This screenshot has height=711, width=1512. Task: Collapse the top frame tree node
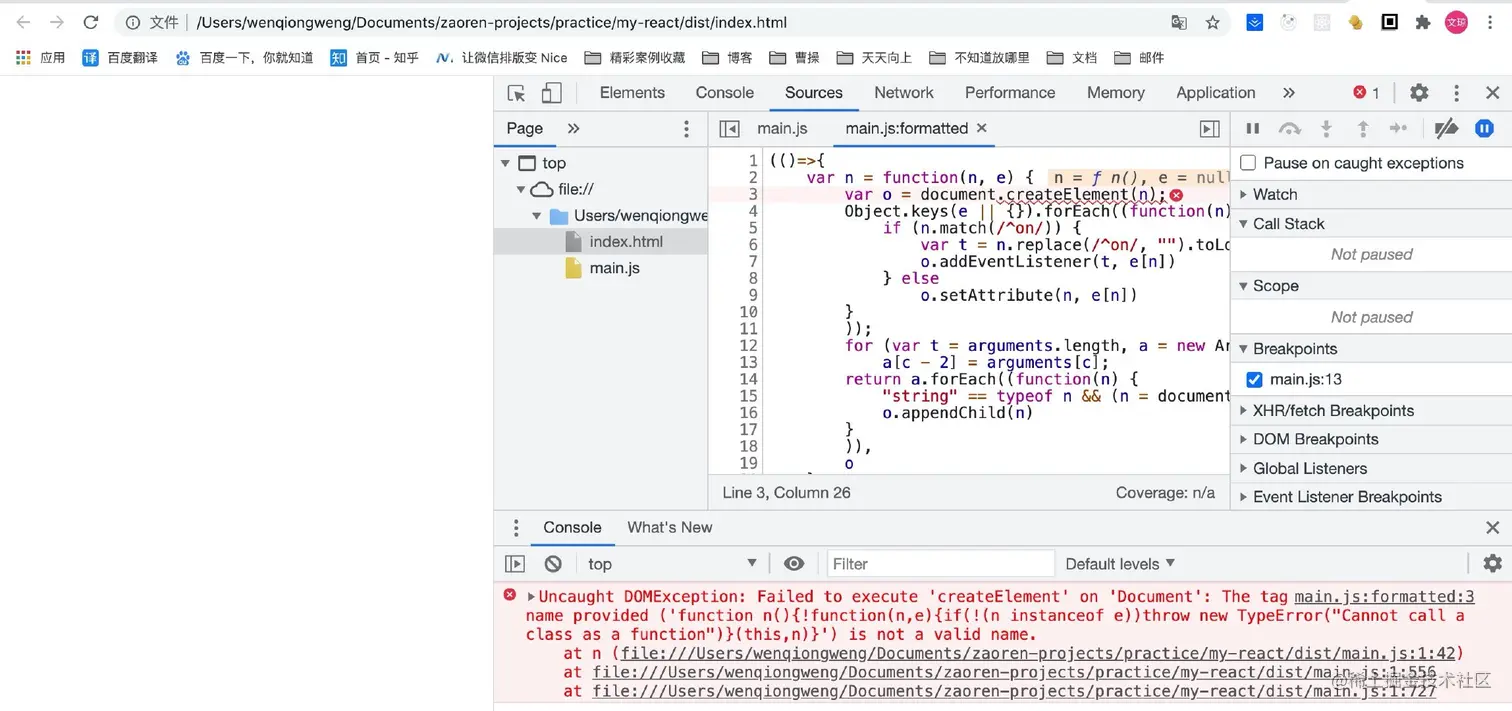[x=505, y=163]
